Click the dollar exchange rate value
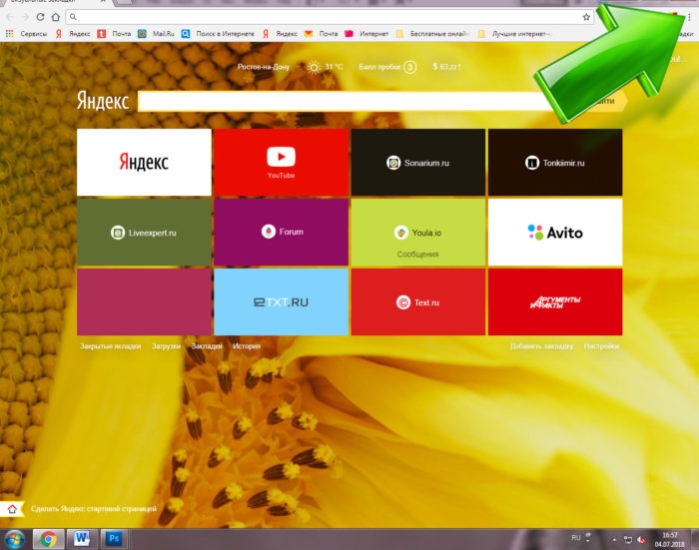This screenshot has width=699, height=550. click(447, 67)
